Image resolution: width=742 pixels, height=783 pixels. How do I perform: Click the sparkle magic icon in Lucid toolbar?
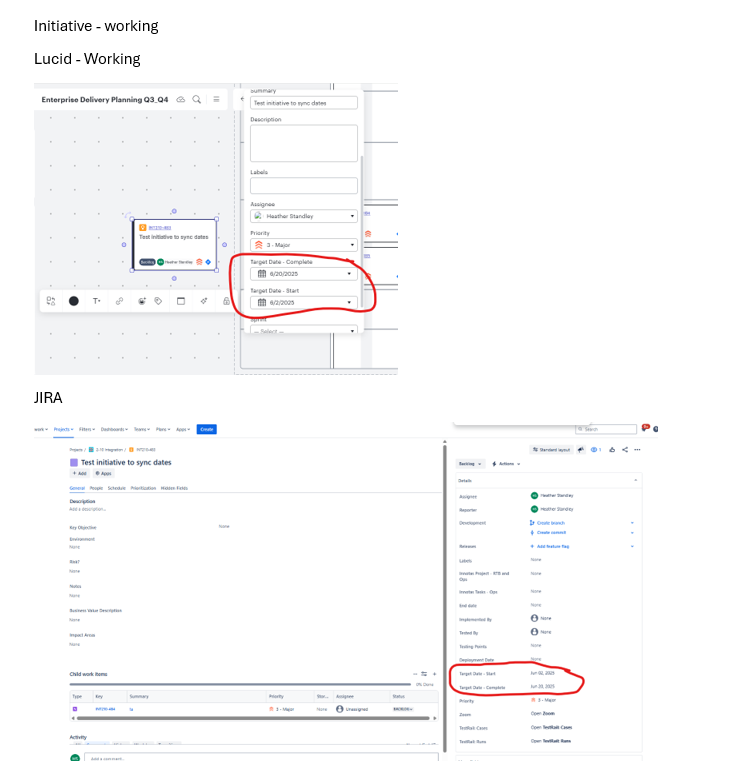[x=204, y=301]
